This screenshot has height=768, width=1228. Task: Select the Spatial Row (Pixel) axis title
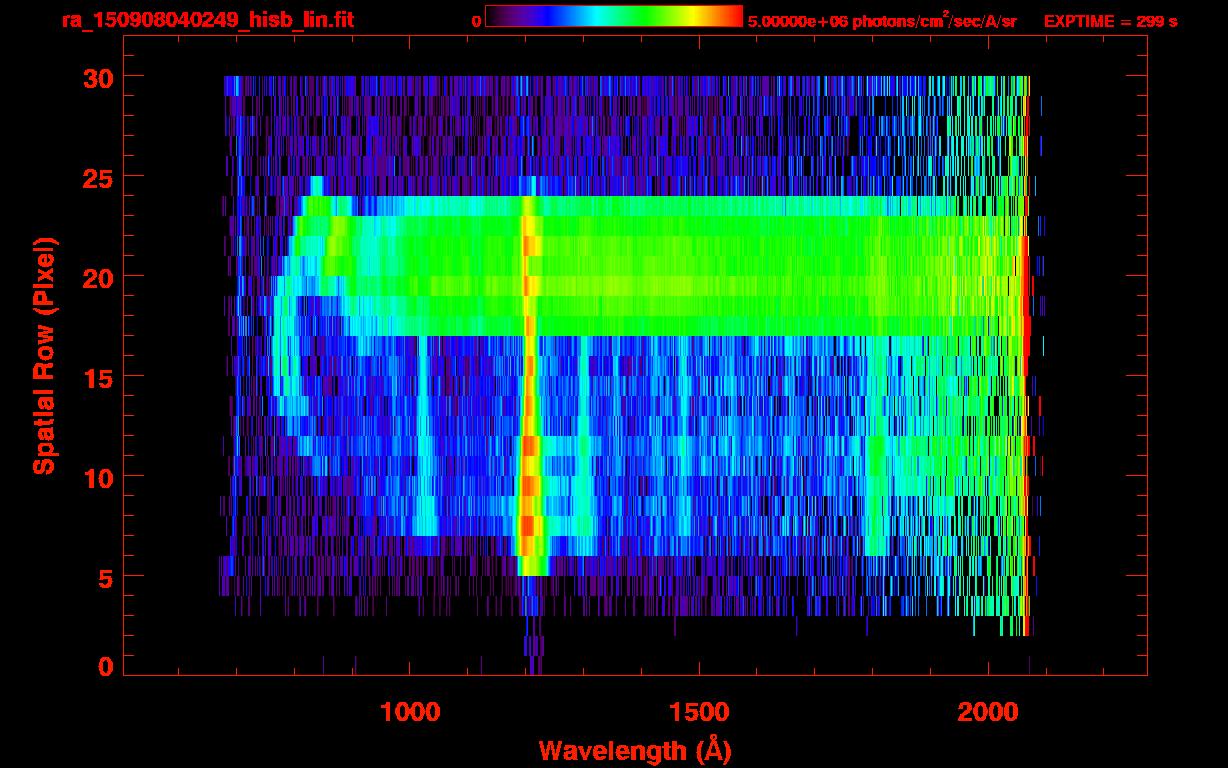coord(45,356)
